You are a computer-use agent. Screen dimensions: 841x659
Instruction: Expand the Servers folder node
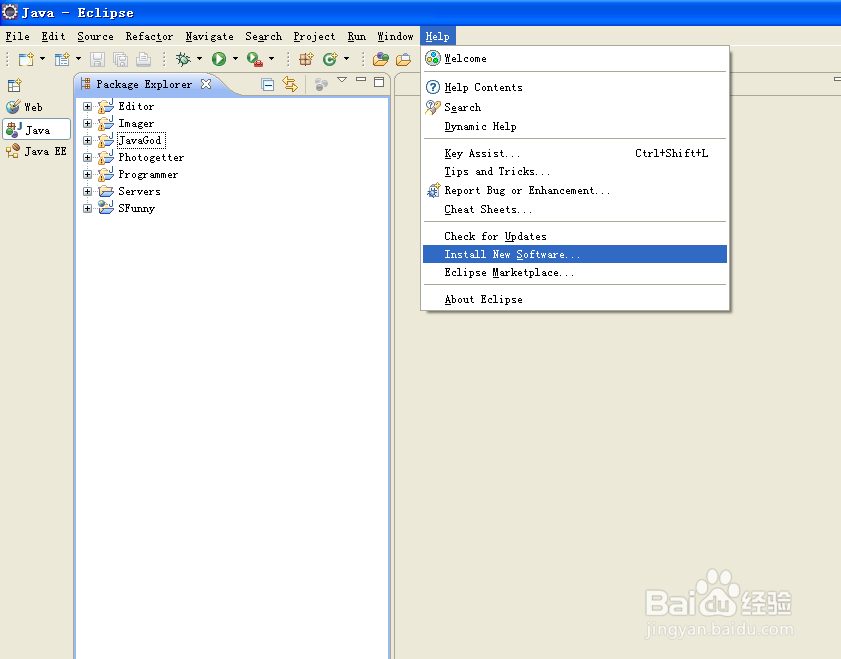tap(87, 191)
